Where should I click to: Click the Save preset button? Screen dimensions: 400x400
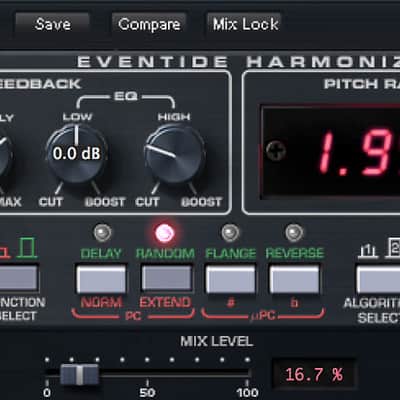tap(52, 24)
